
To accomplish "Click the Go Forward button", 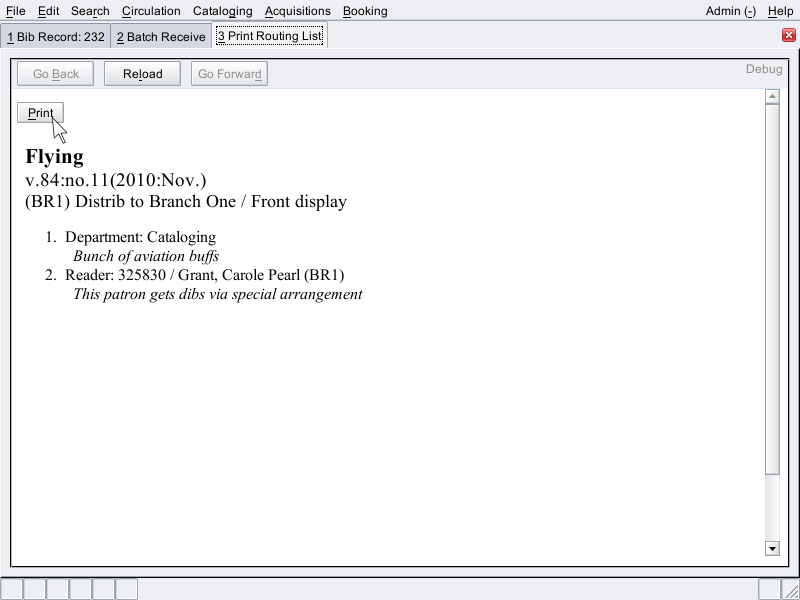I will click(x=229, y=73).
